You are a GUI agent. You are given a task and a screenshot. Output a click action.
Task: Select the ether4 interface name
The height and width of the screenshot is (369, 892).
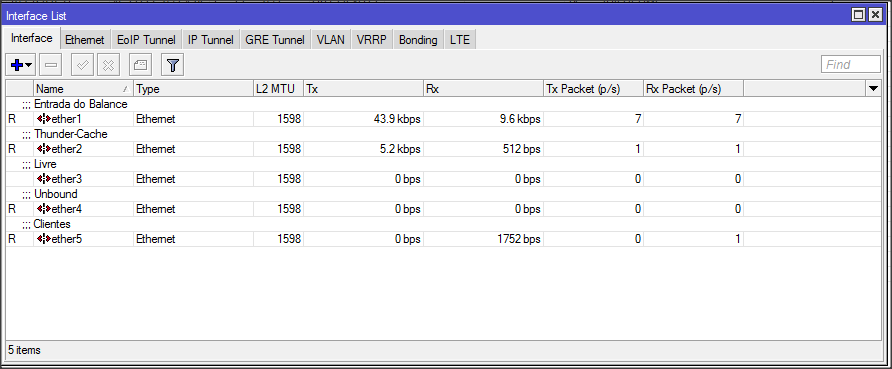[67, 209]
